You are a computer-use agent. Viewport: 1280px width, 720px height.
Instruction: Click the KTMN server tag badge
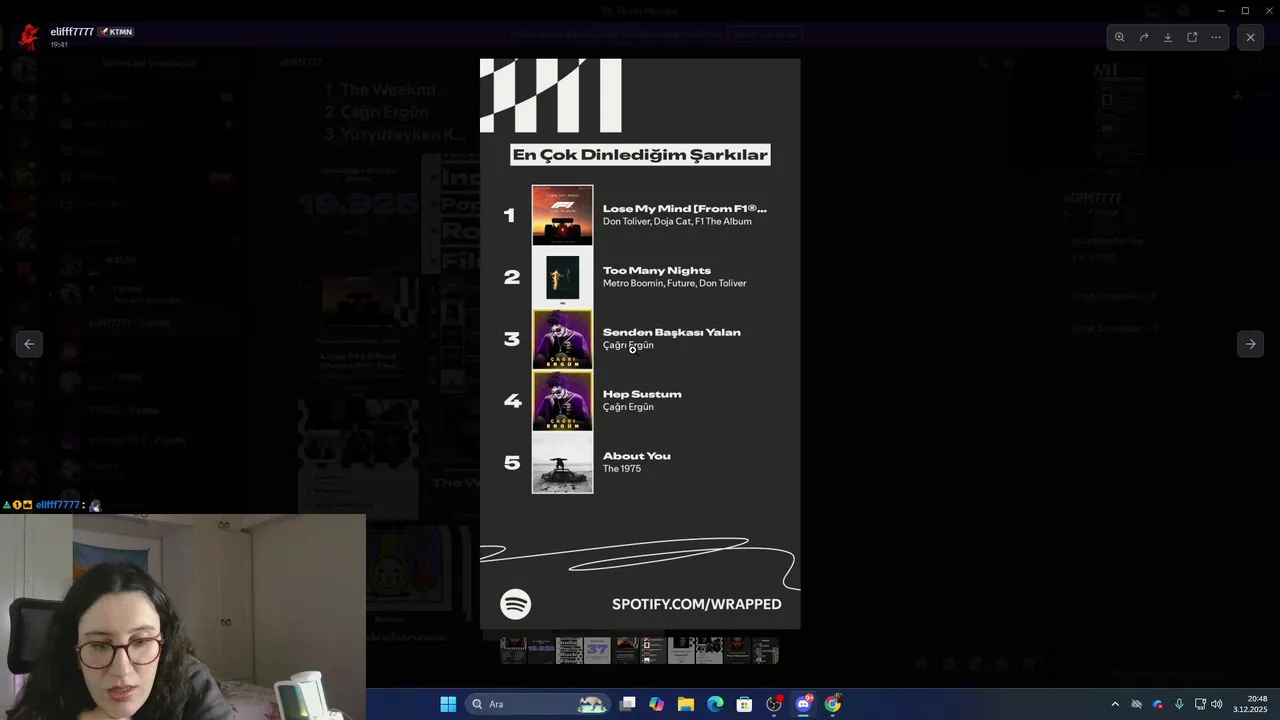116,32
